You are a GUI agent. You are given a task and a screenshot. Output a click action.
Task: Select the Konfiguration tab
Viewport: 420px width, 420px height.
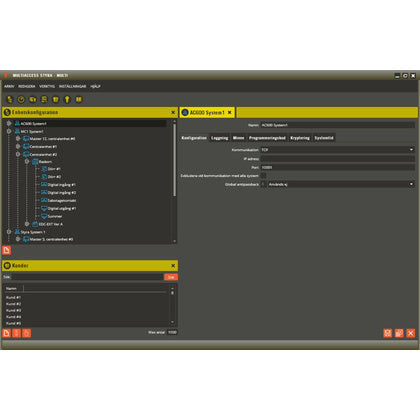(194, 138)
